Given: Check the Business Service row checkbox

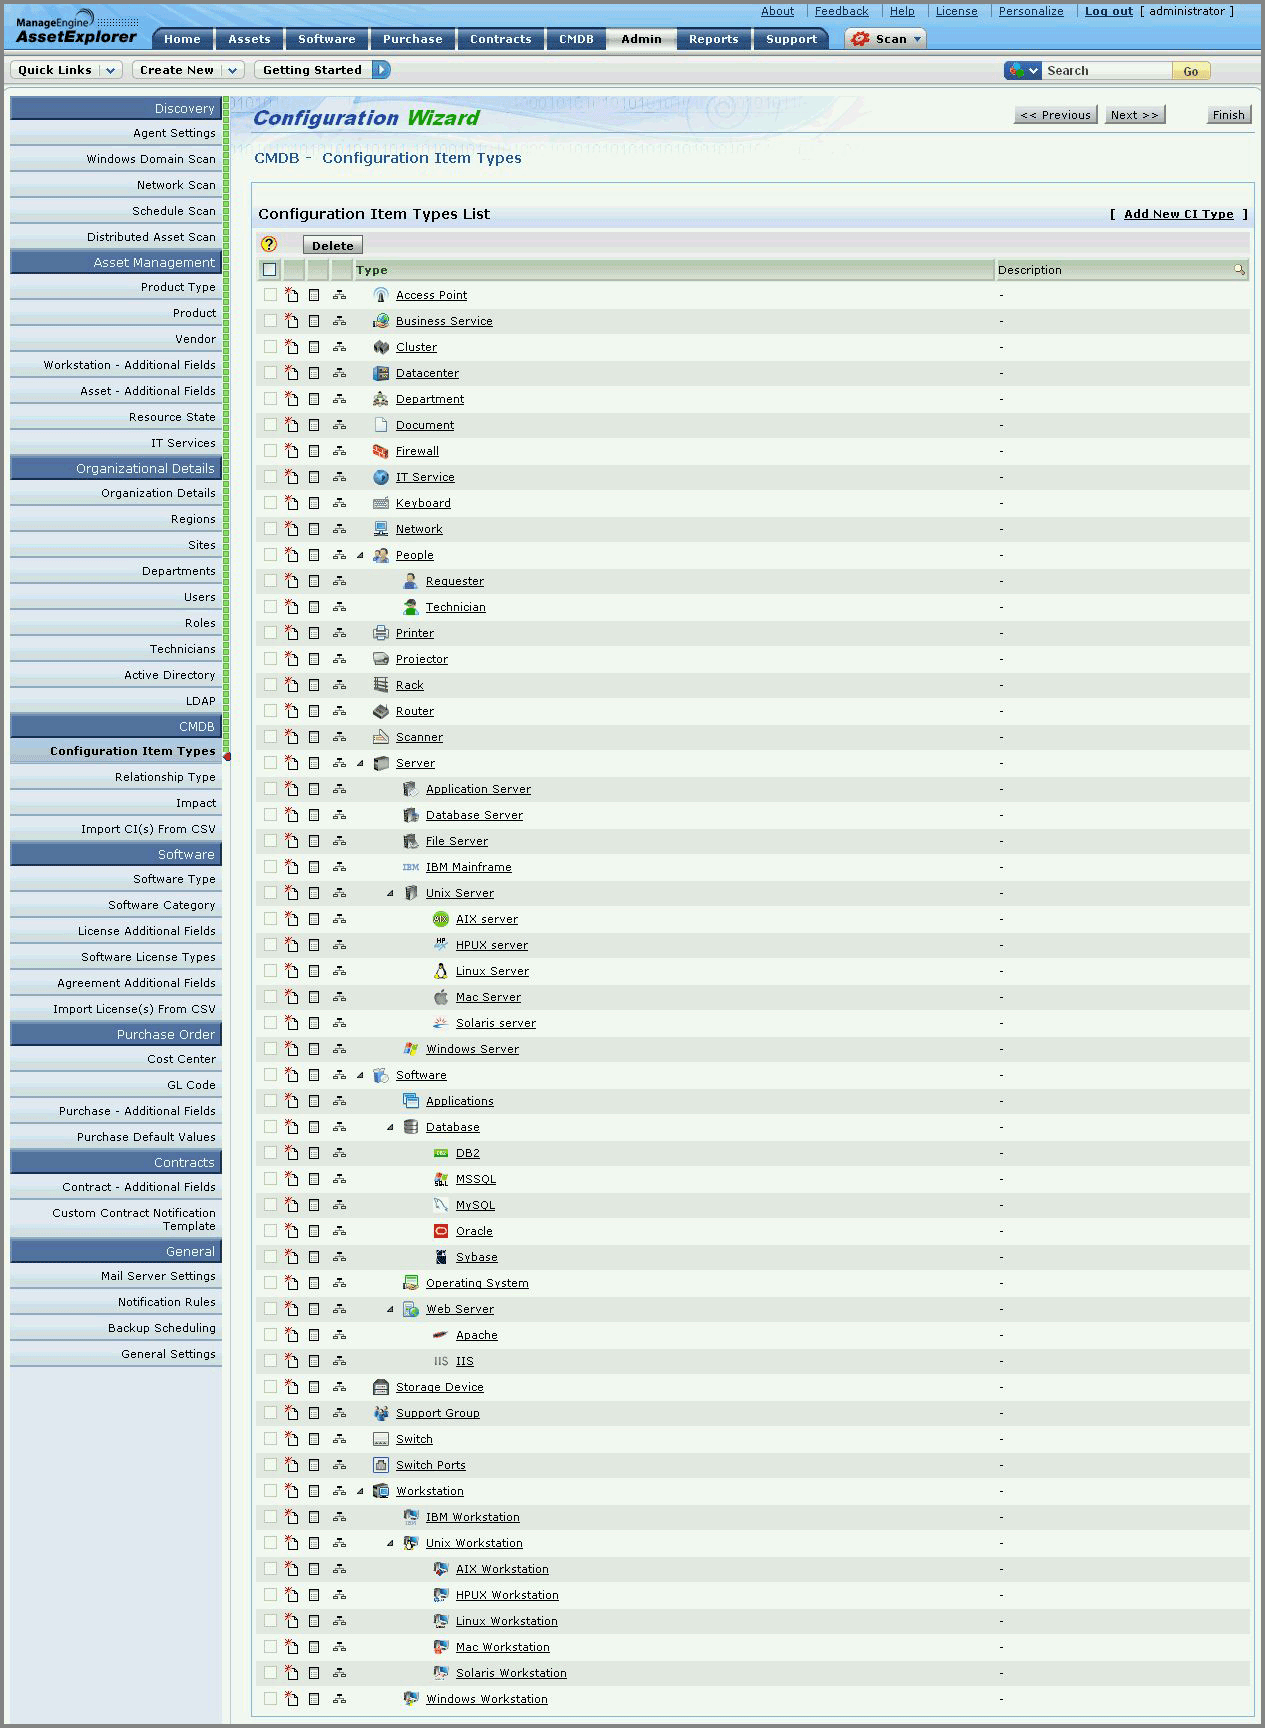Looking at the screenshot, I should 270,321.
